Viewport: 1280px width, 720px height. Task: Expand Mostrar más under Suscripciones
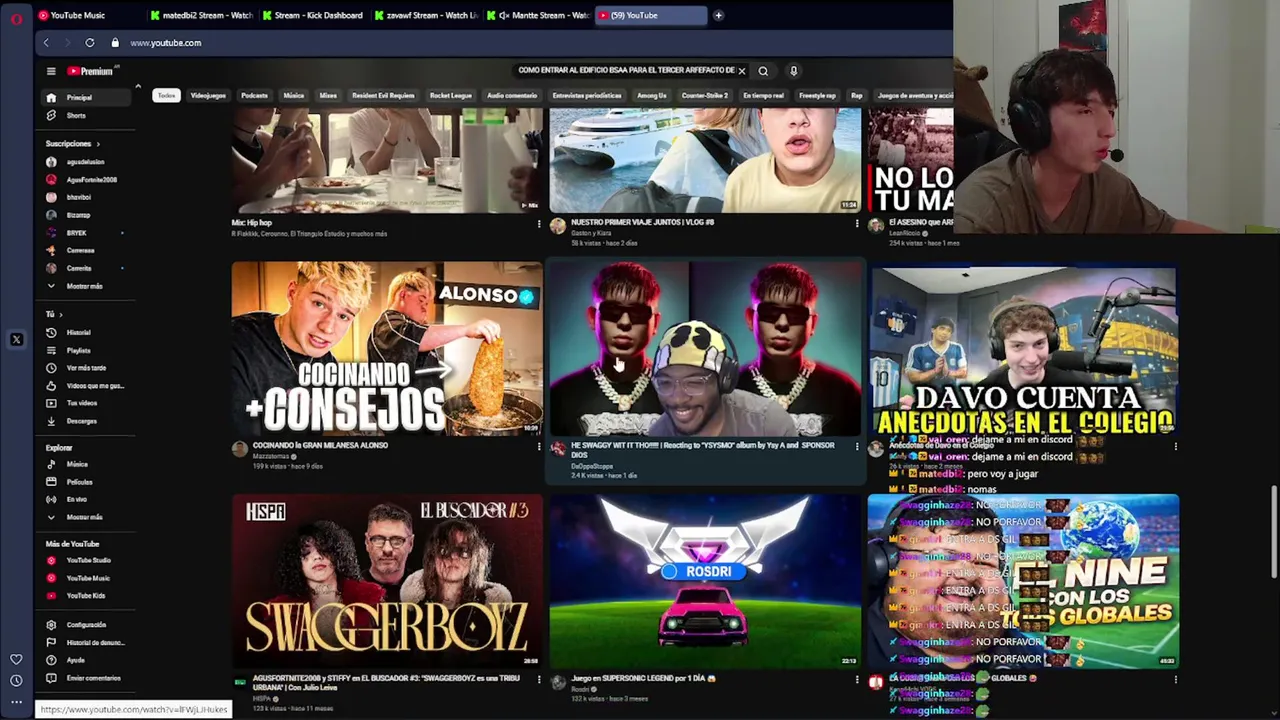point(88,287)
